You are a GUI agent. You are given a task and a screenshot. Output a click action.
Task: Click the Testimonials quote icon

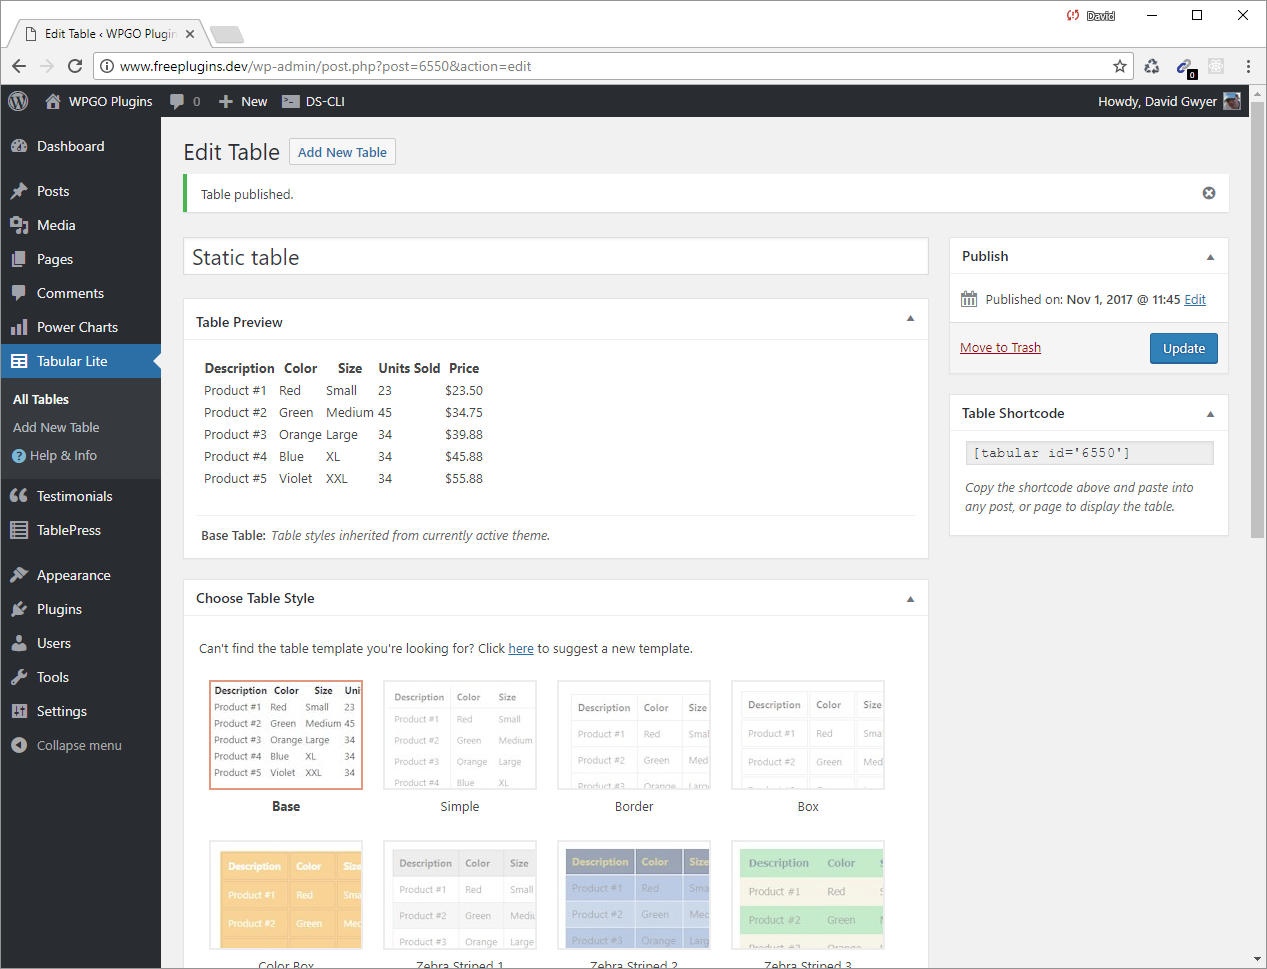tap(19, 496)
